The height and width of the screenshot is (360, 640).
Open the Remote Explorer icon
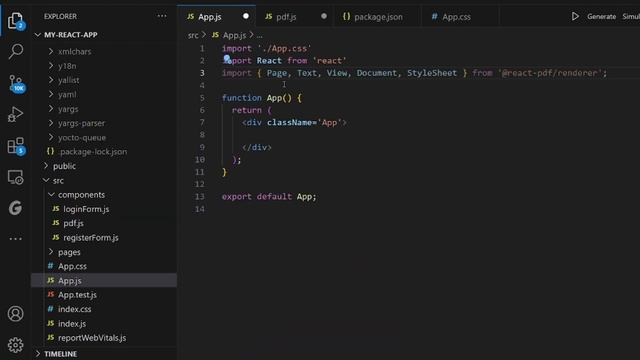click(16, 177)
